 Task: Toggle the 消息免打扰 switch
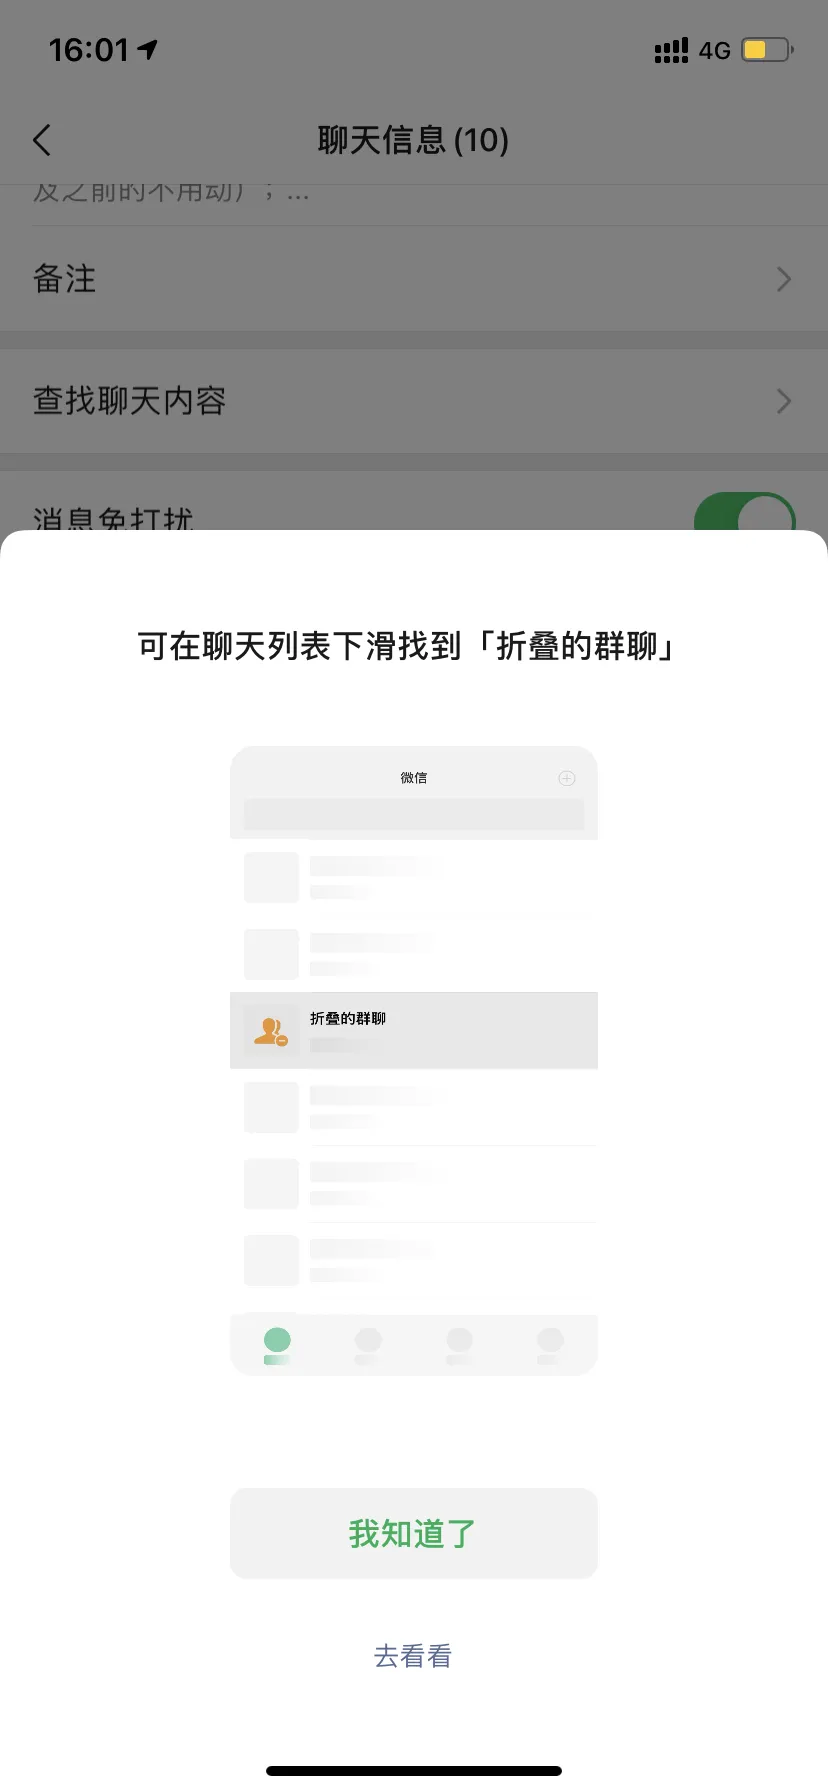[745, 512]
